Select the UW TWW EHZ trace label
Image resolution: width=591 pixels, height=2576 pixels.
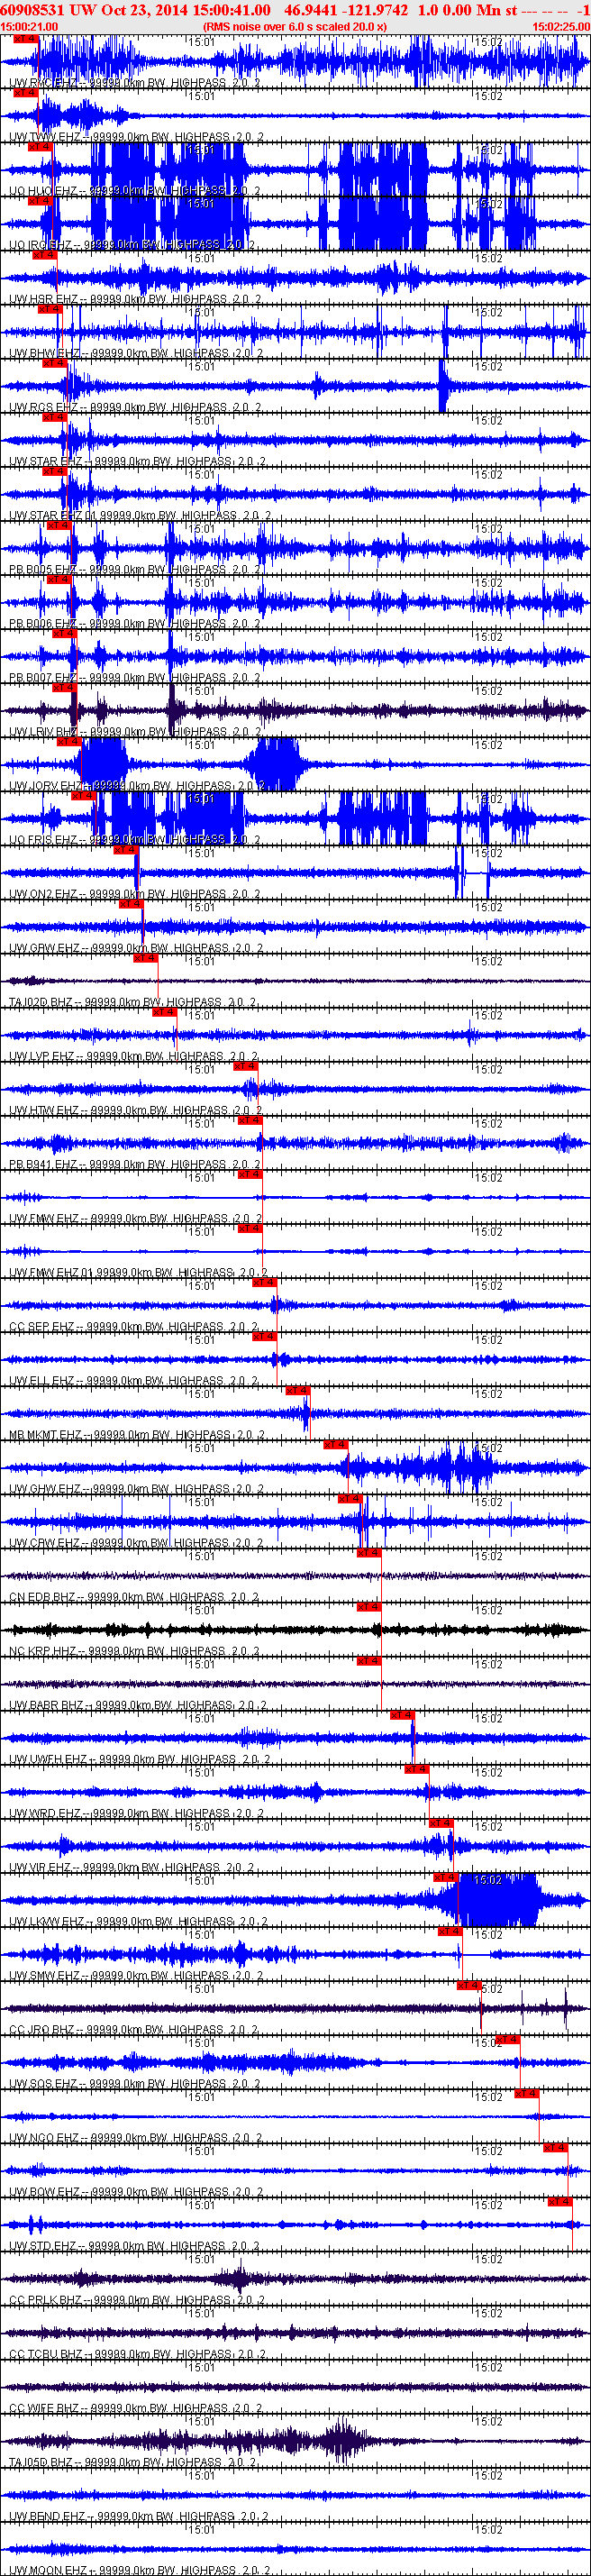tap(137, 137)
